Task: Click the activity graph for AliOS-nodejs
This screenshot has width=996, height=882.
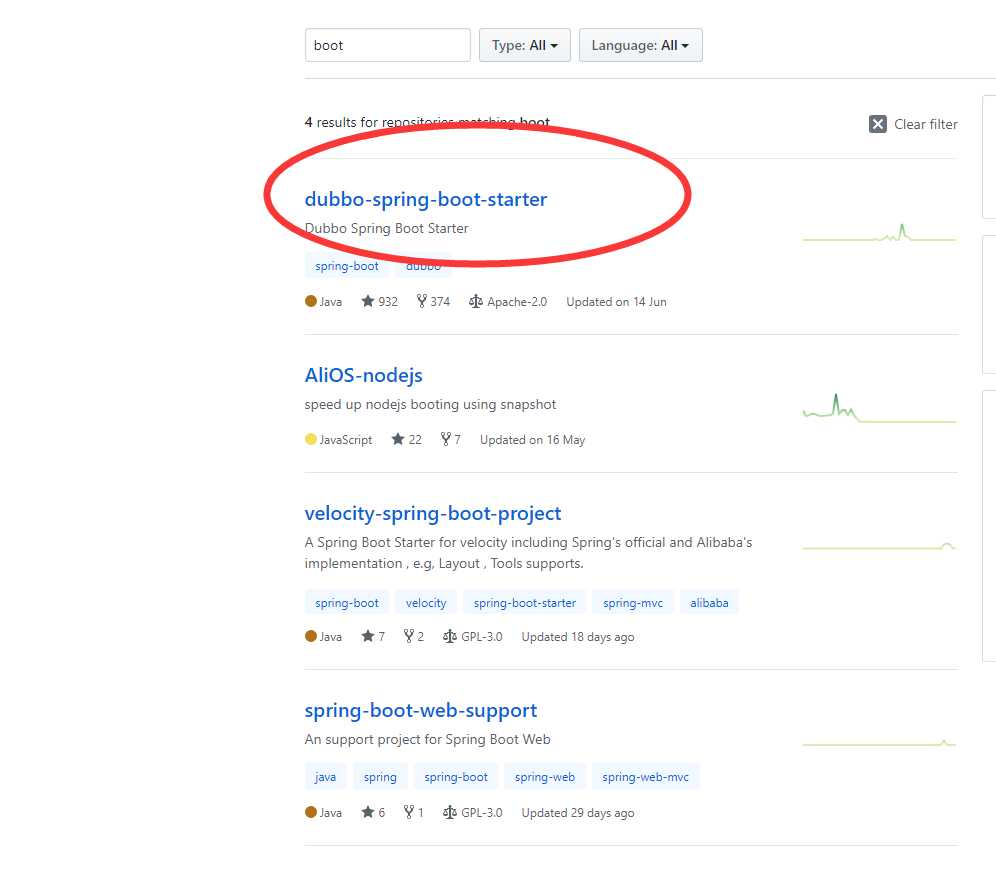Action: pyautogui.click(x=879, y=408)
